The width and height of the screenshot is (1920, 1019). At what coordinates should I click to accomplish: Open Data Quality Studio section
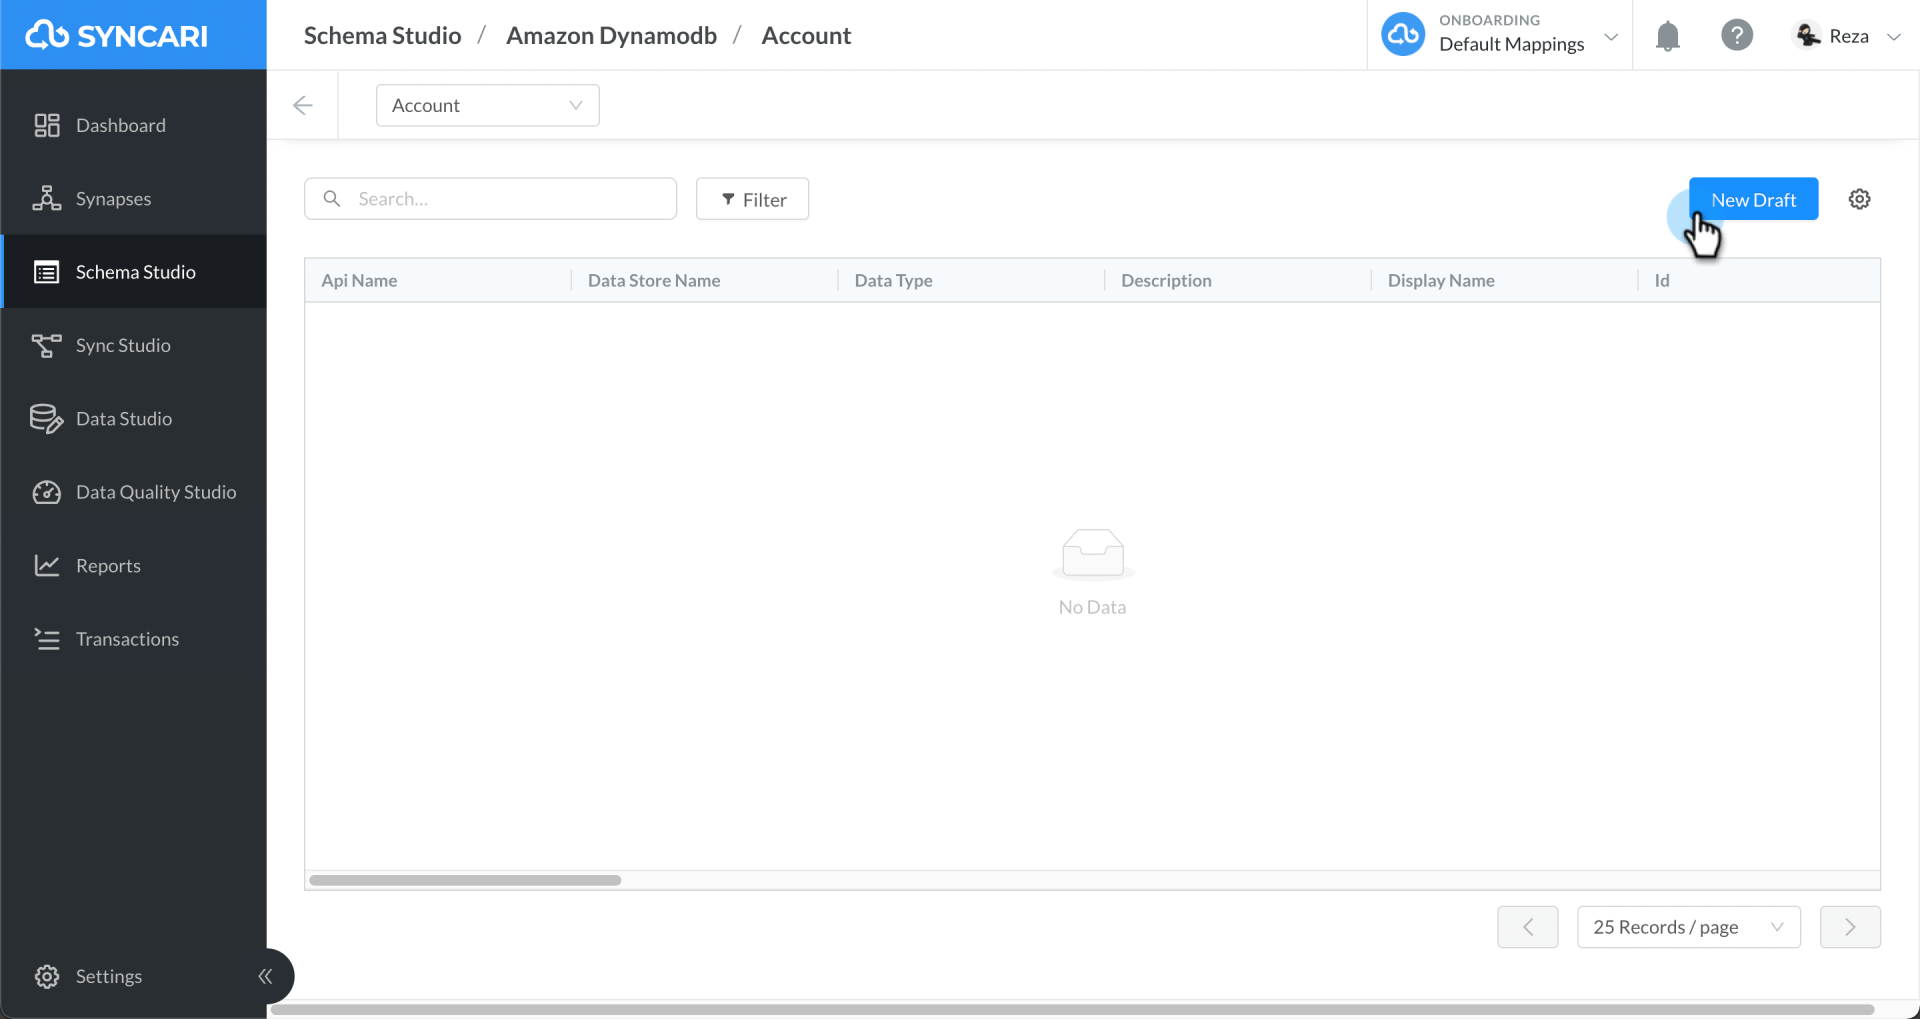133,492
